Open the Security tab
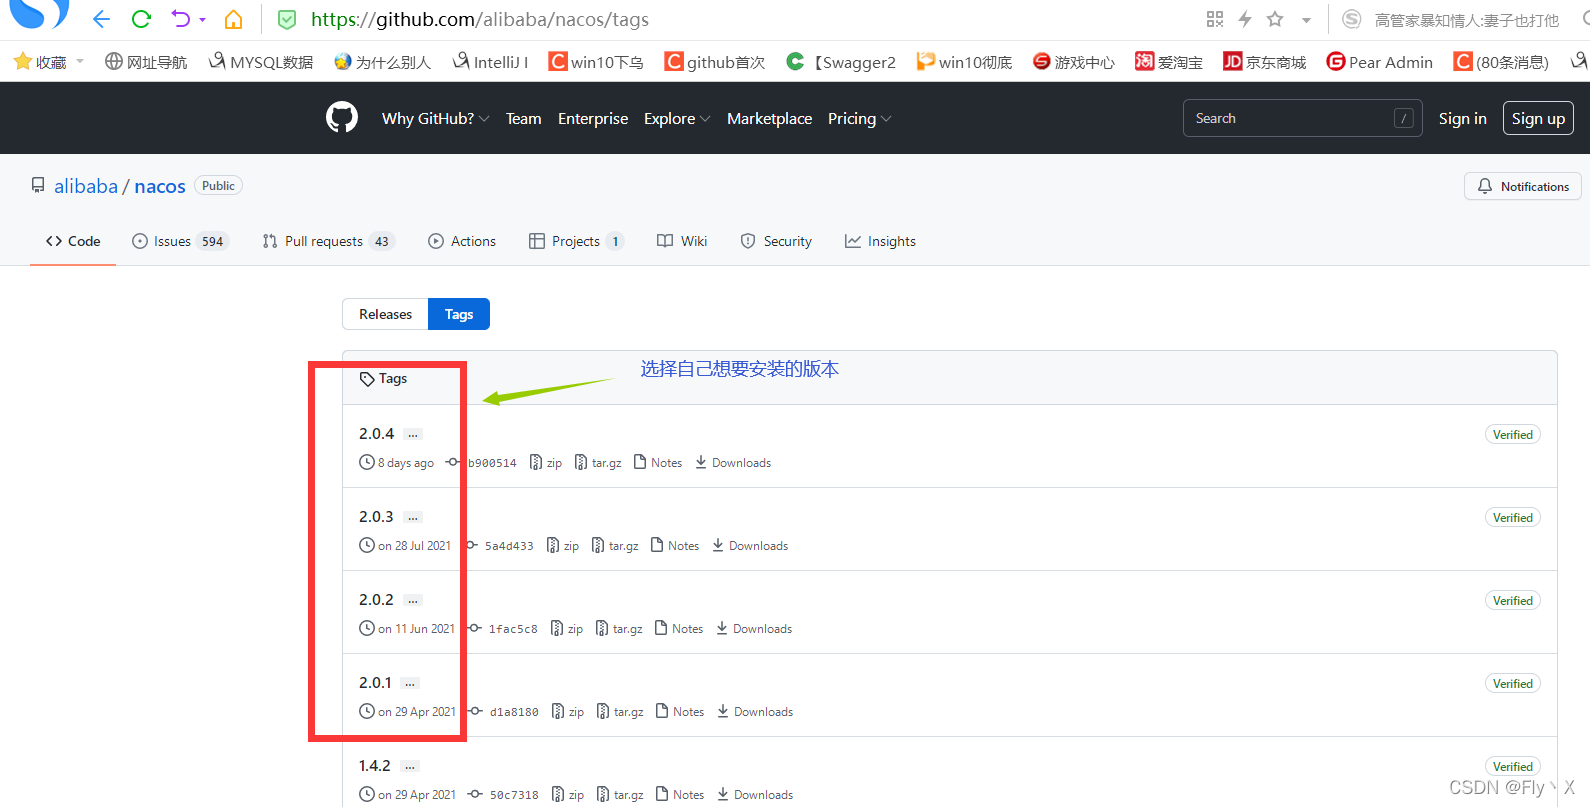 [x=776, y=241]
